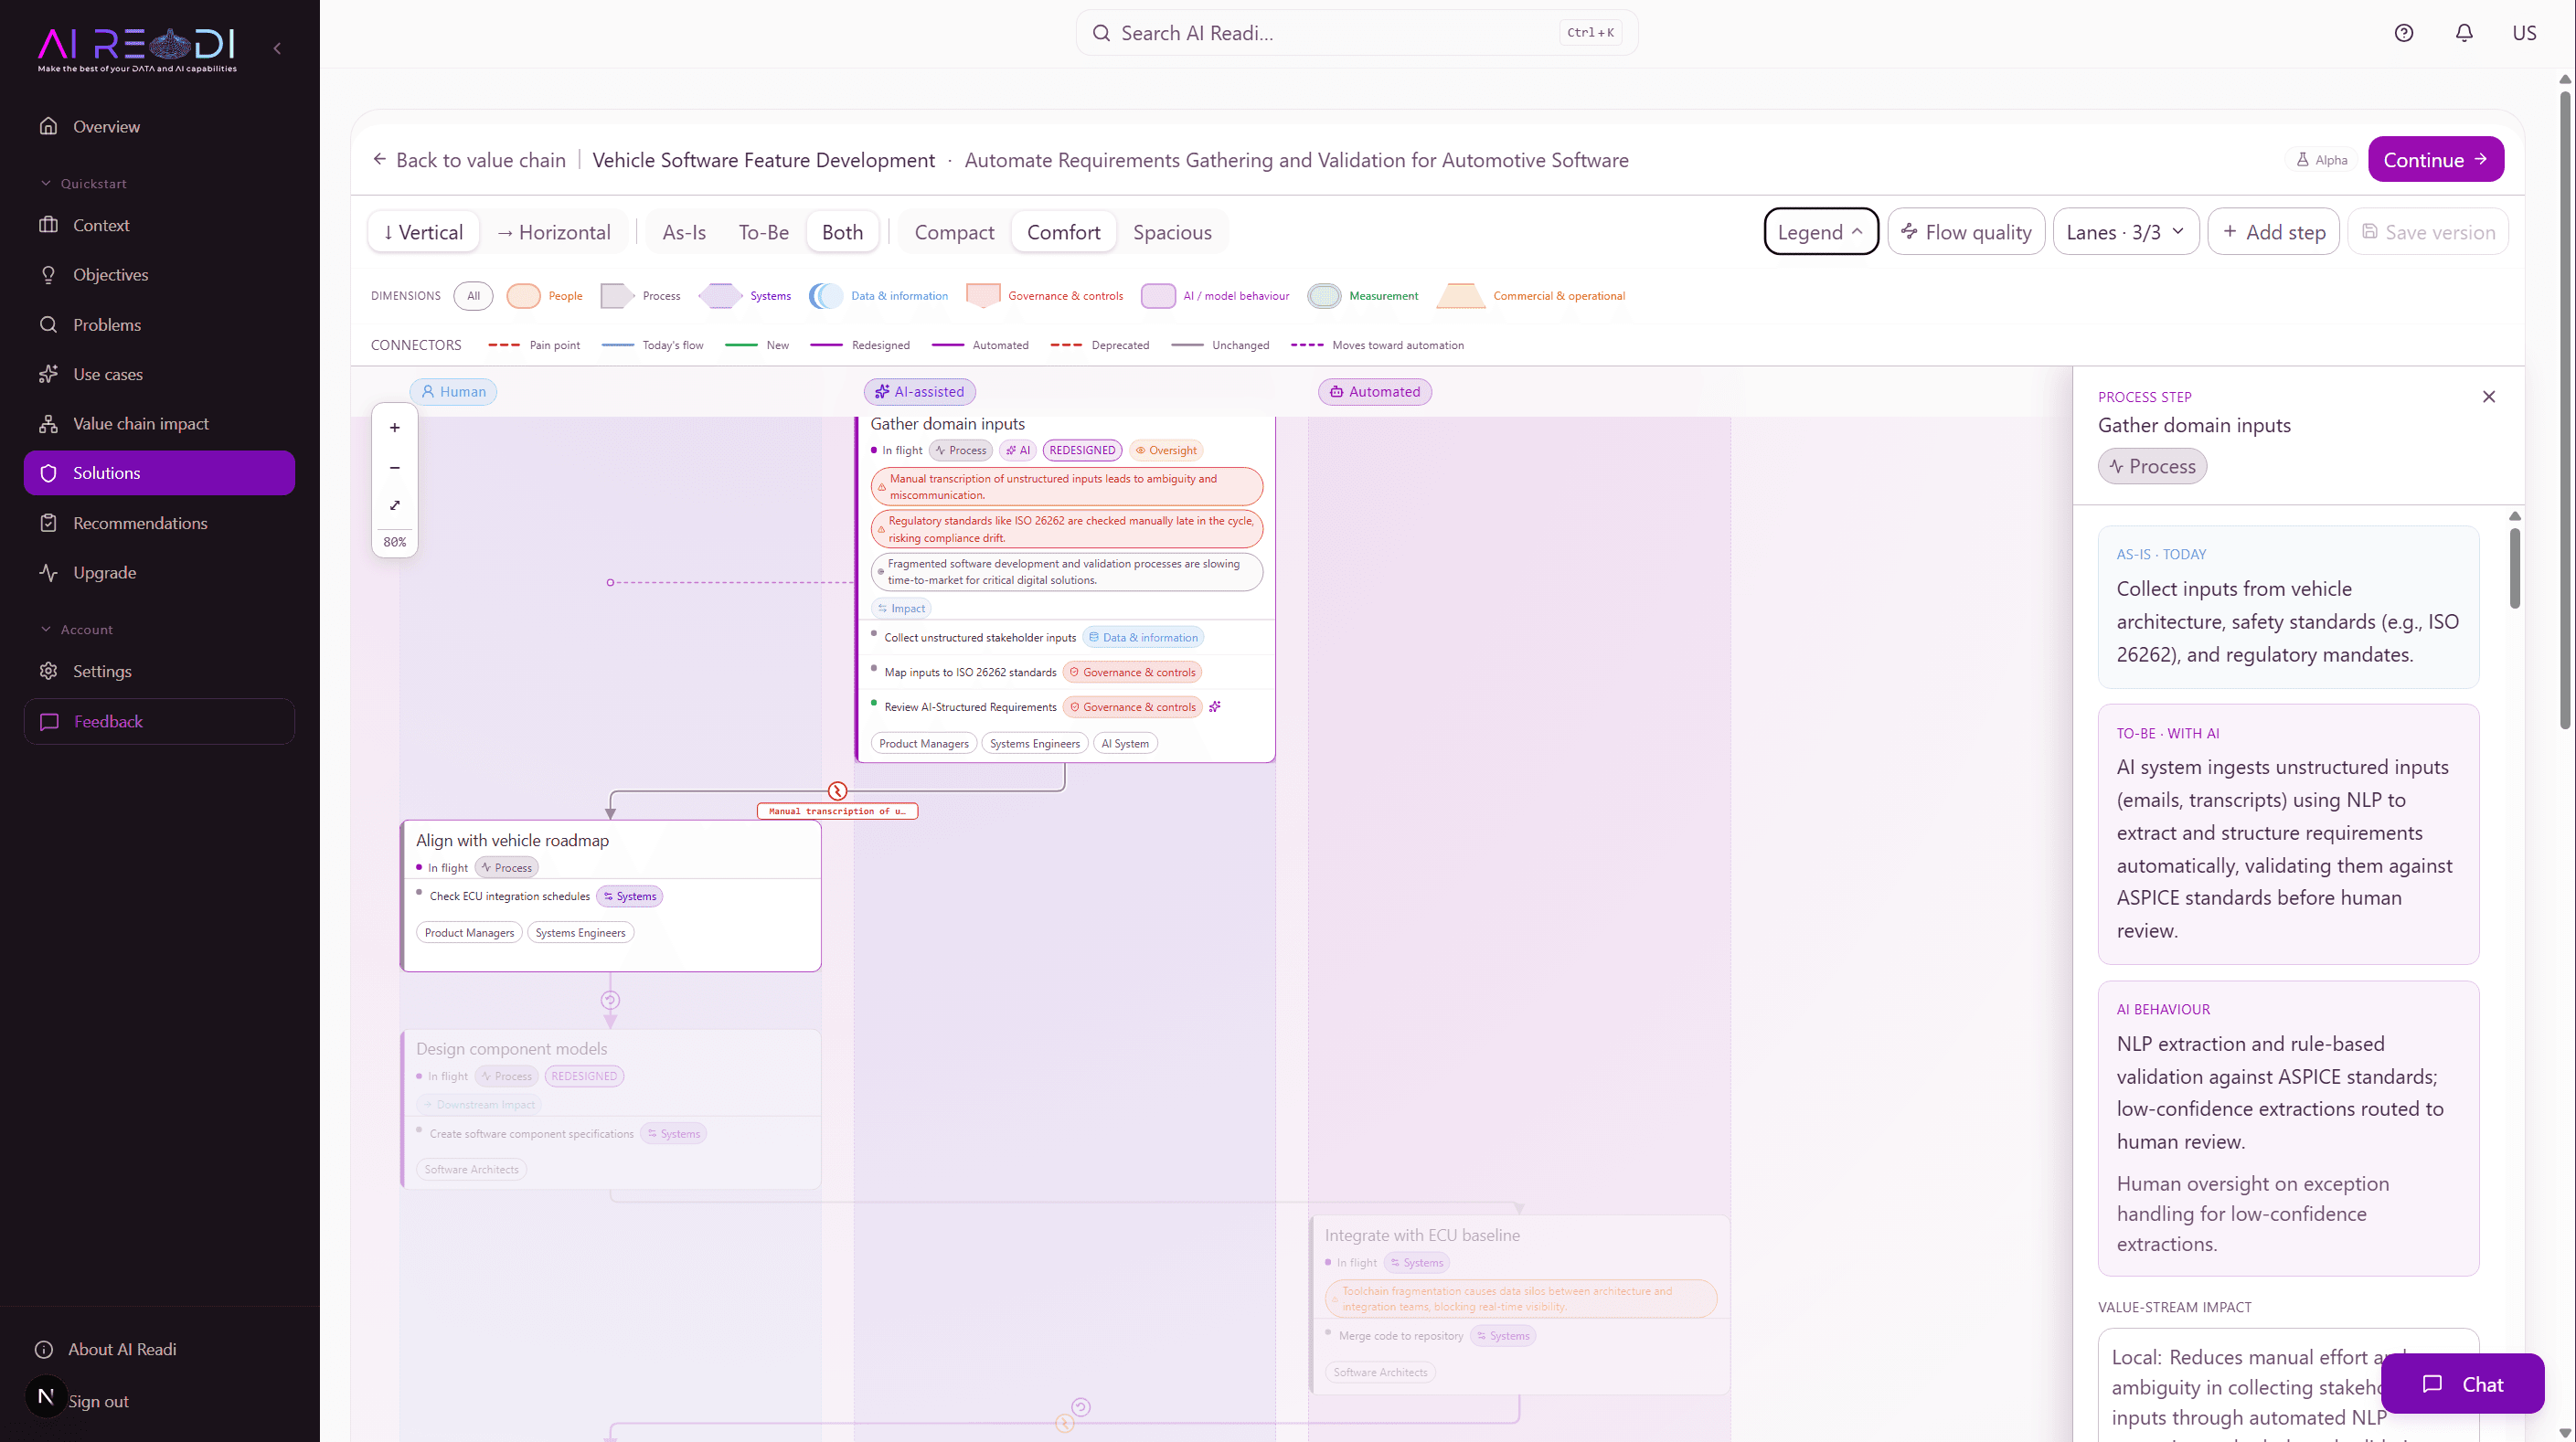Open Recommendations page
Viewport: 2576px width, 1442px height.
pos(159,523)
